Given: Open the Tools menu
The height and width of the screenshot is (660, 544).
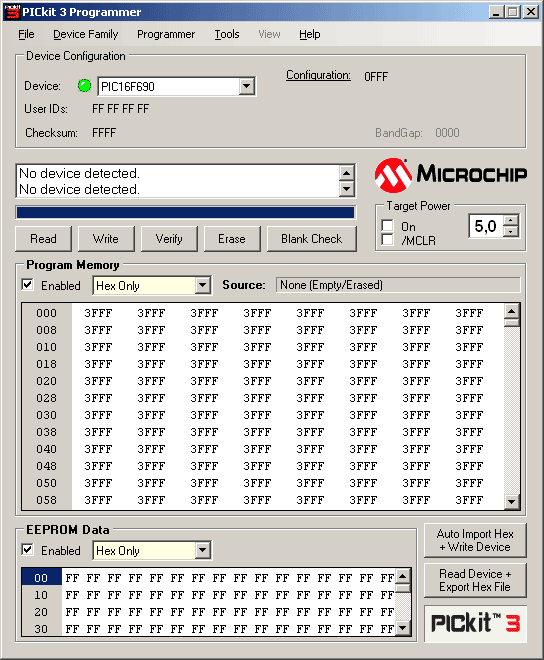Looking at the screenshot, I should [x=227, y=34].
